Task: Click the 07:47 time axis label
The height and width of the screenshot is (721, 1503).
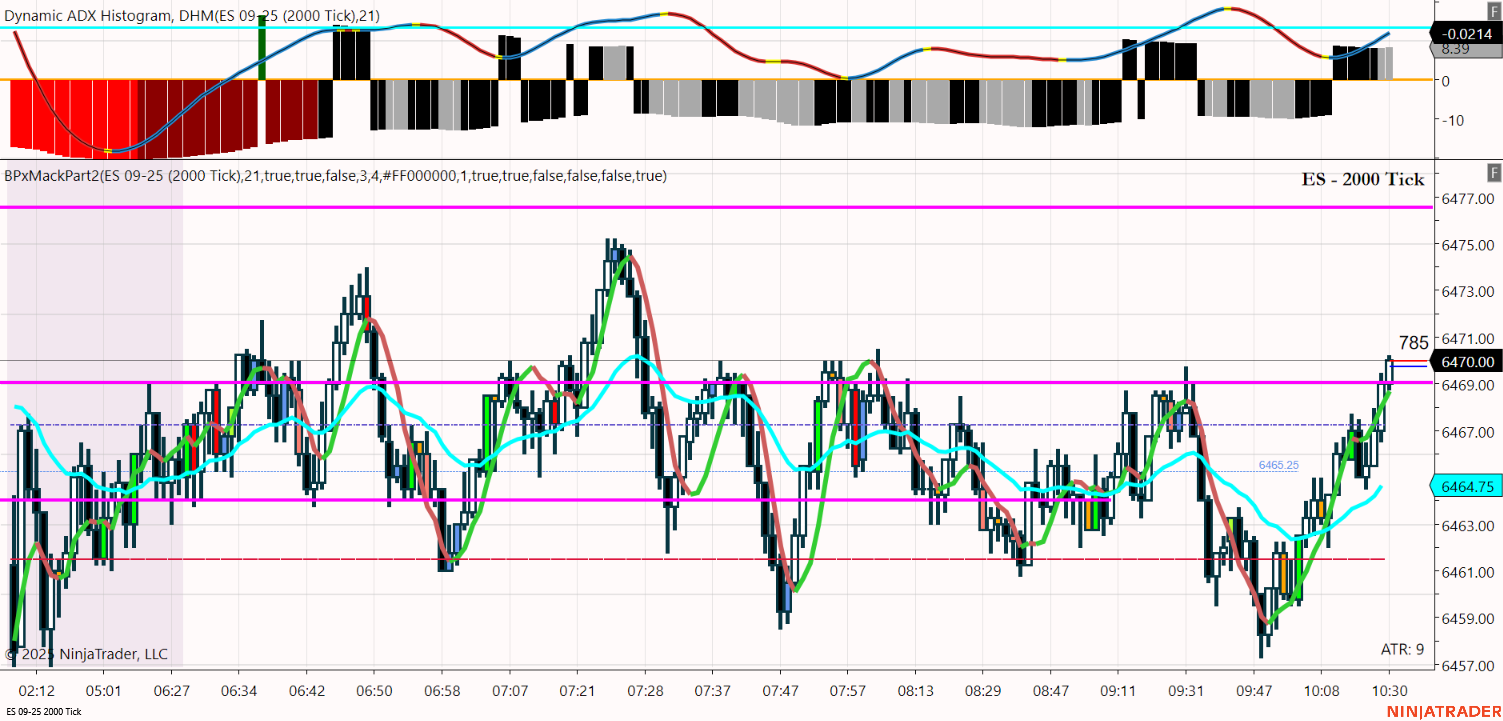Action: point(780,690)
